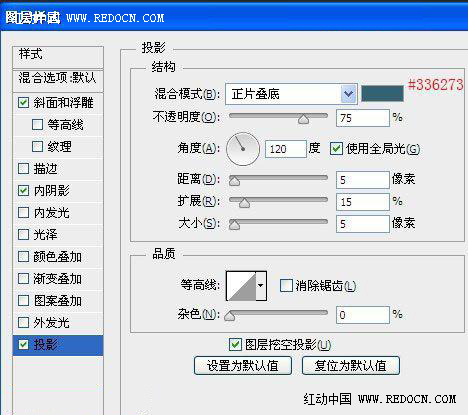Viewport: 468px width, 415px height.
Task: Enable 消除锯齿 checkbox
Action: [x=286, y=286]
